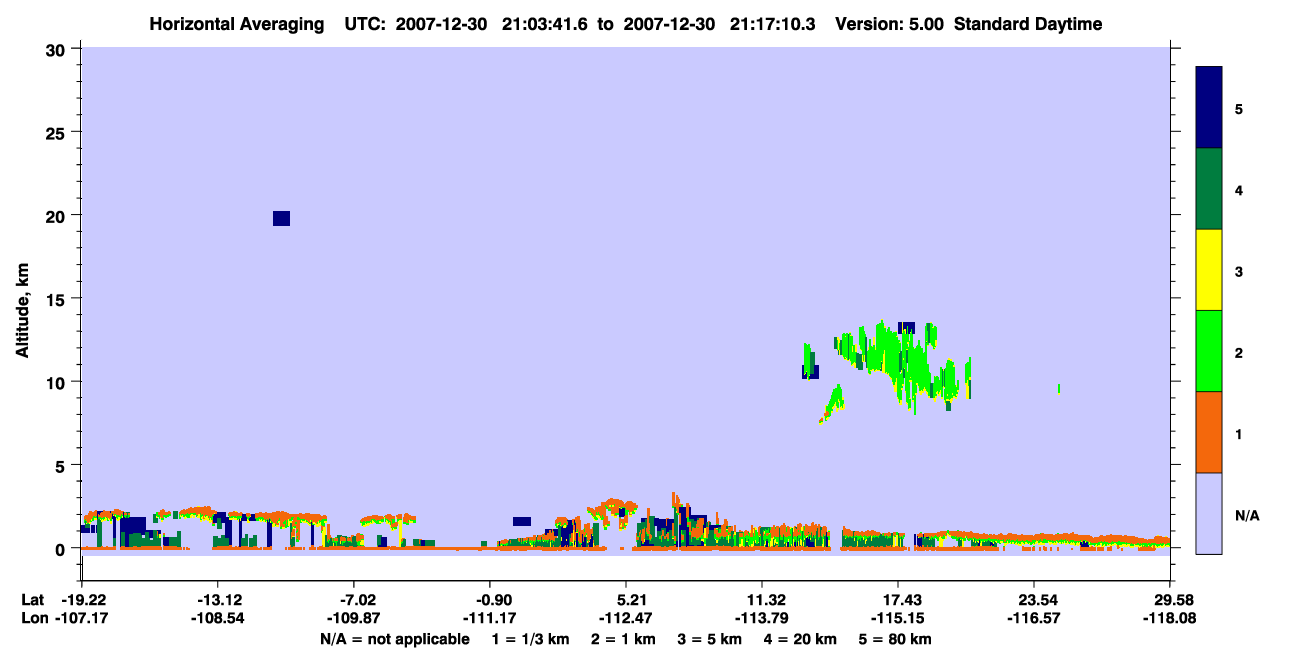This screenshot has height=667, width=1300.
Task: Click the yellow level 3 colorbar segment
Action: click(x=1209, y=270)
